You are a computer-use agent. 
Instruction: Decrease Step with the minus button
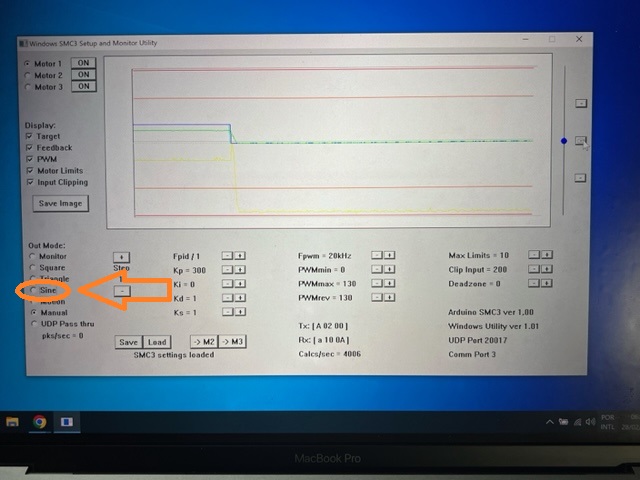[x=122, y=291]
